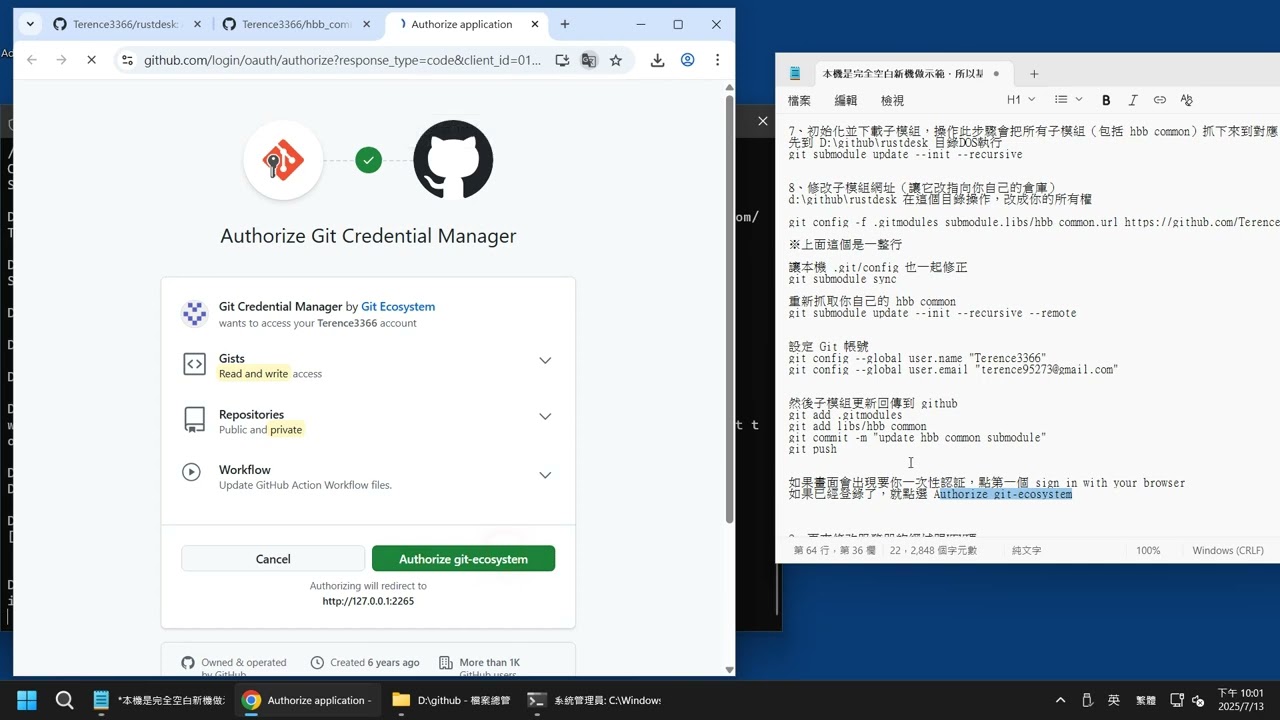Viewport: 1280px width, 720px height.
Task: Click the Gists code icon
Action: pos(194,365)
